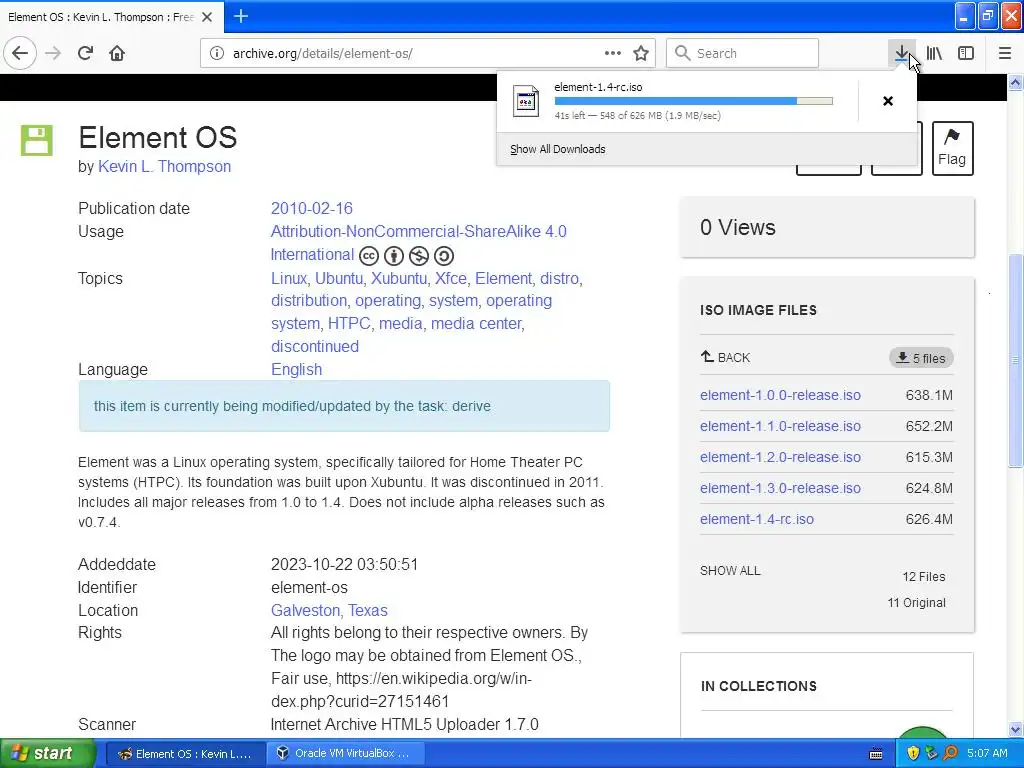Open the Kevin L. Thompson author link
This screenshot has height=768, width=1024.
[x=165, y=167]
